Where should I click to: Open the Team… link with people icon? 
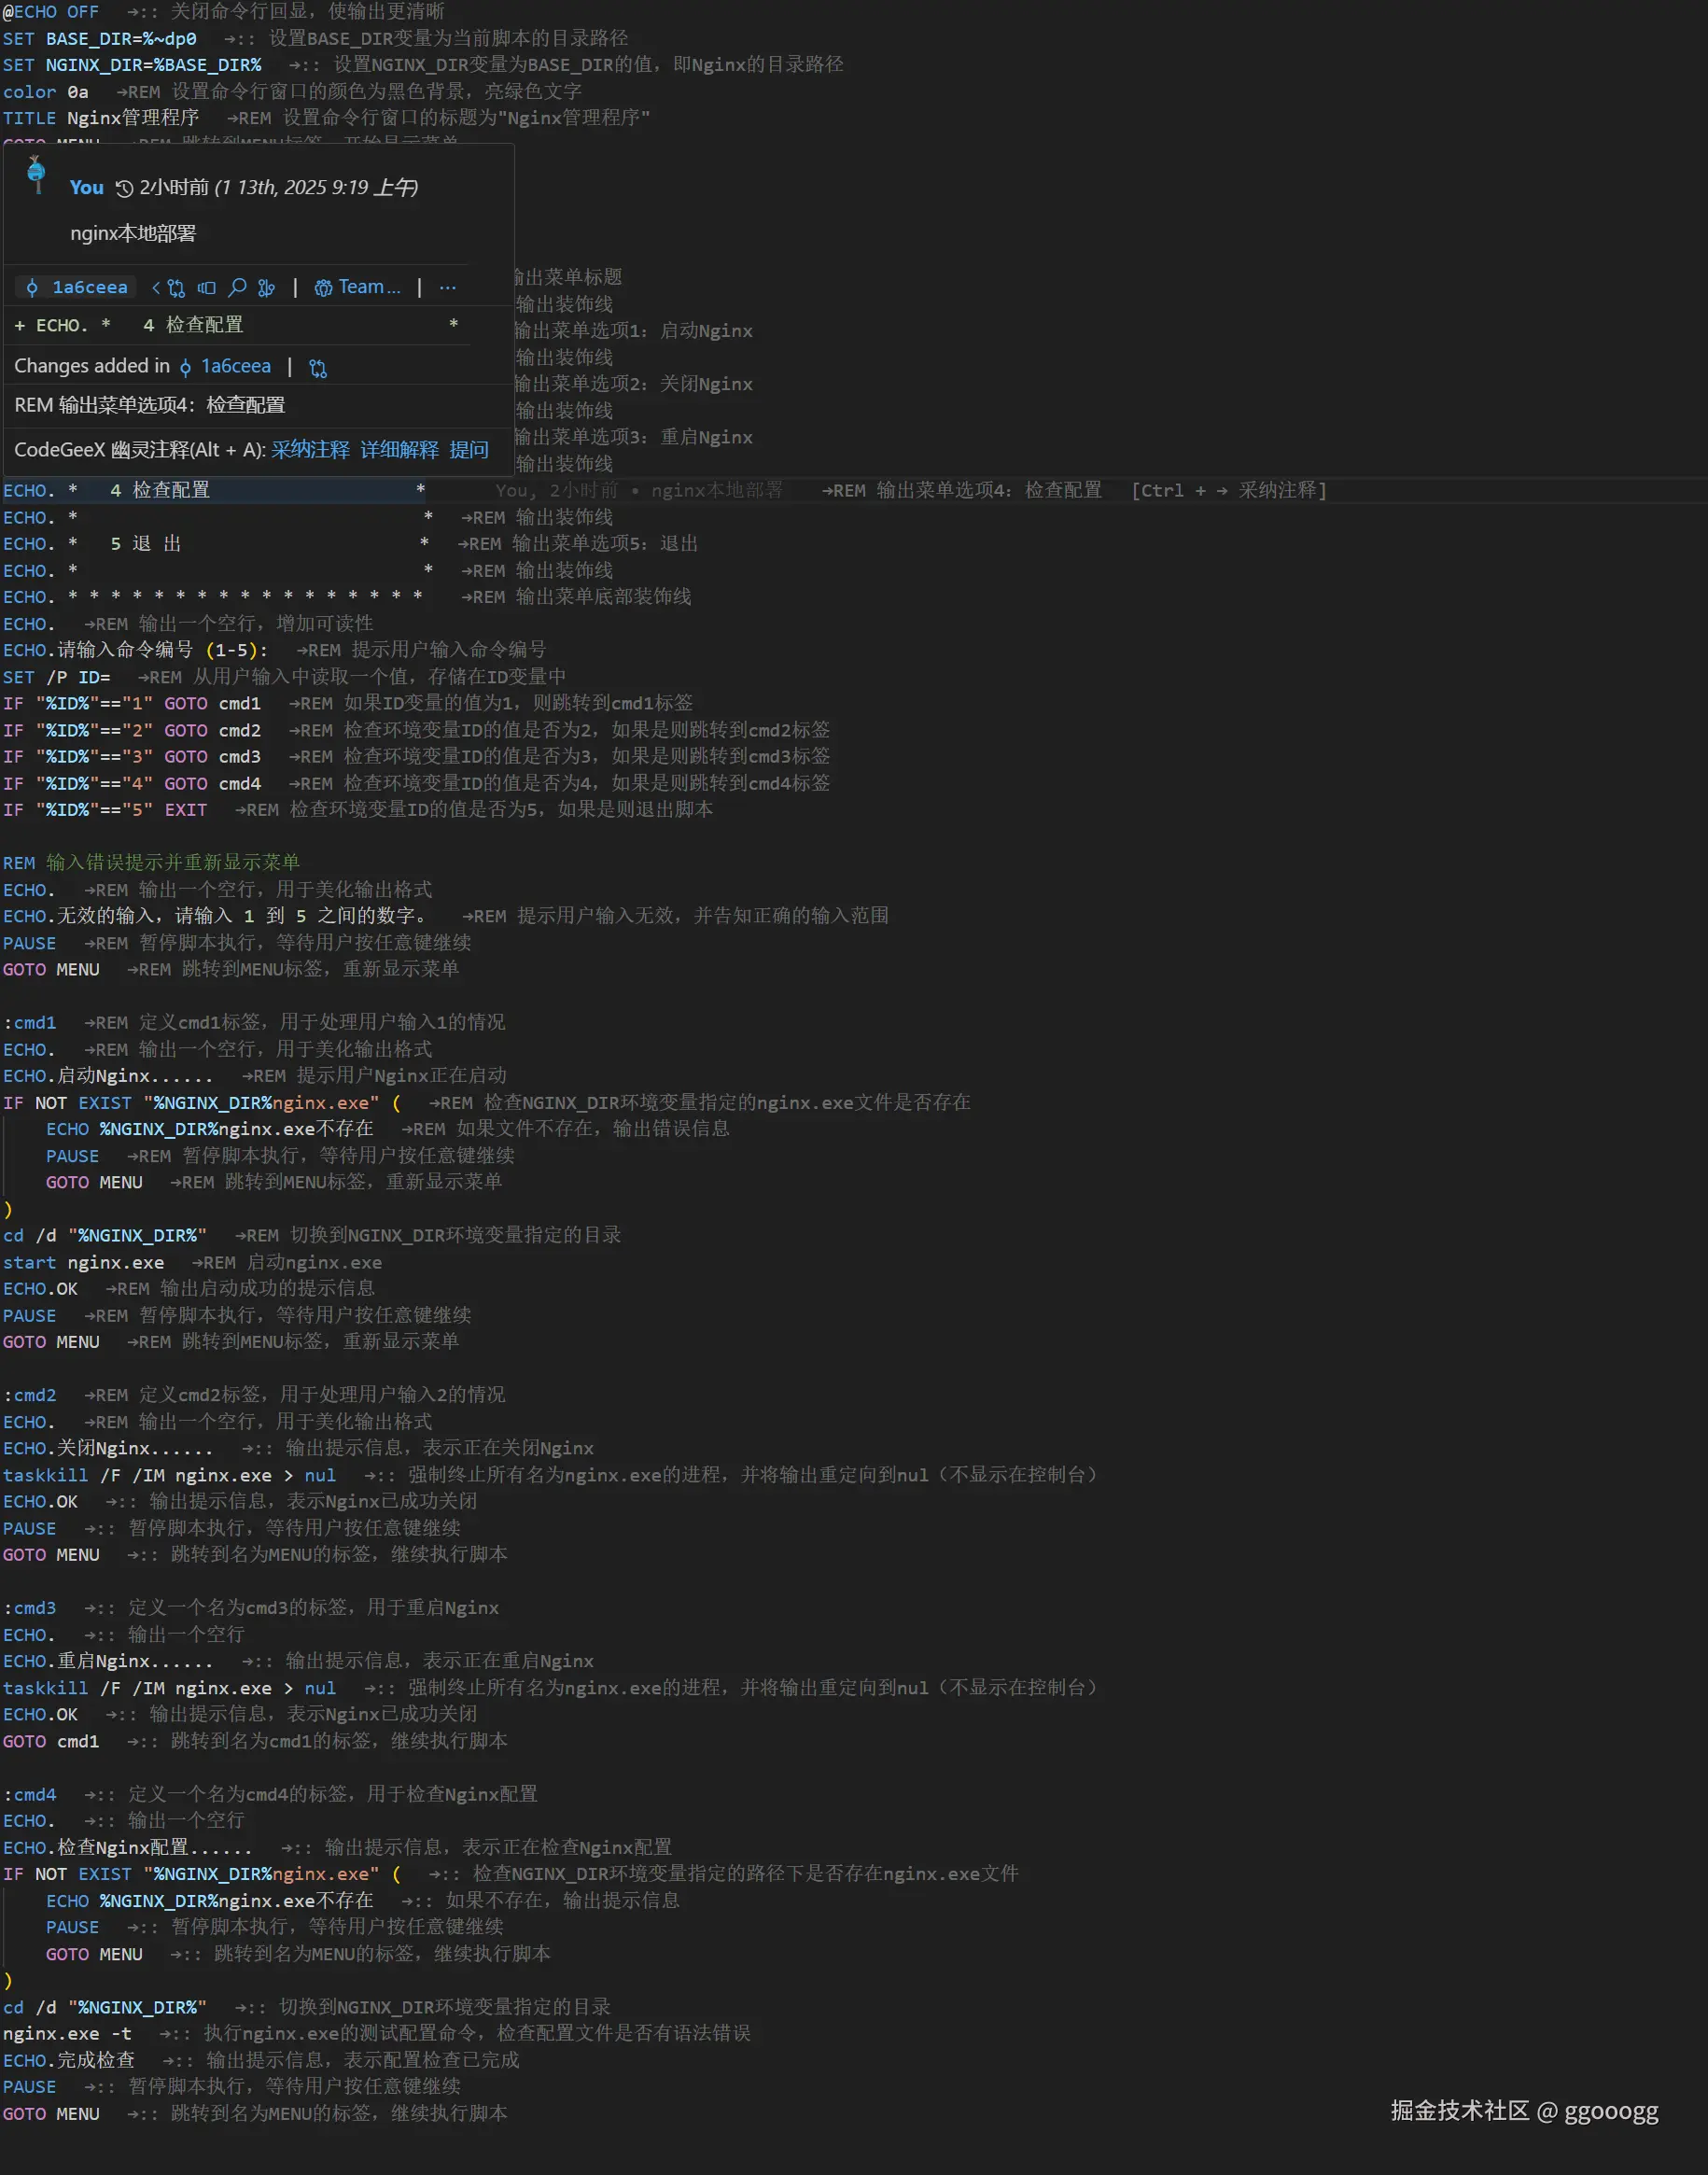(x=357, y=288)
